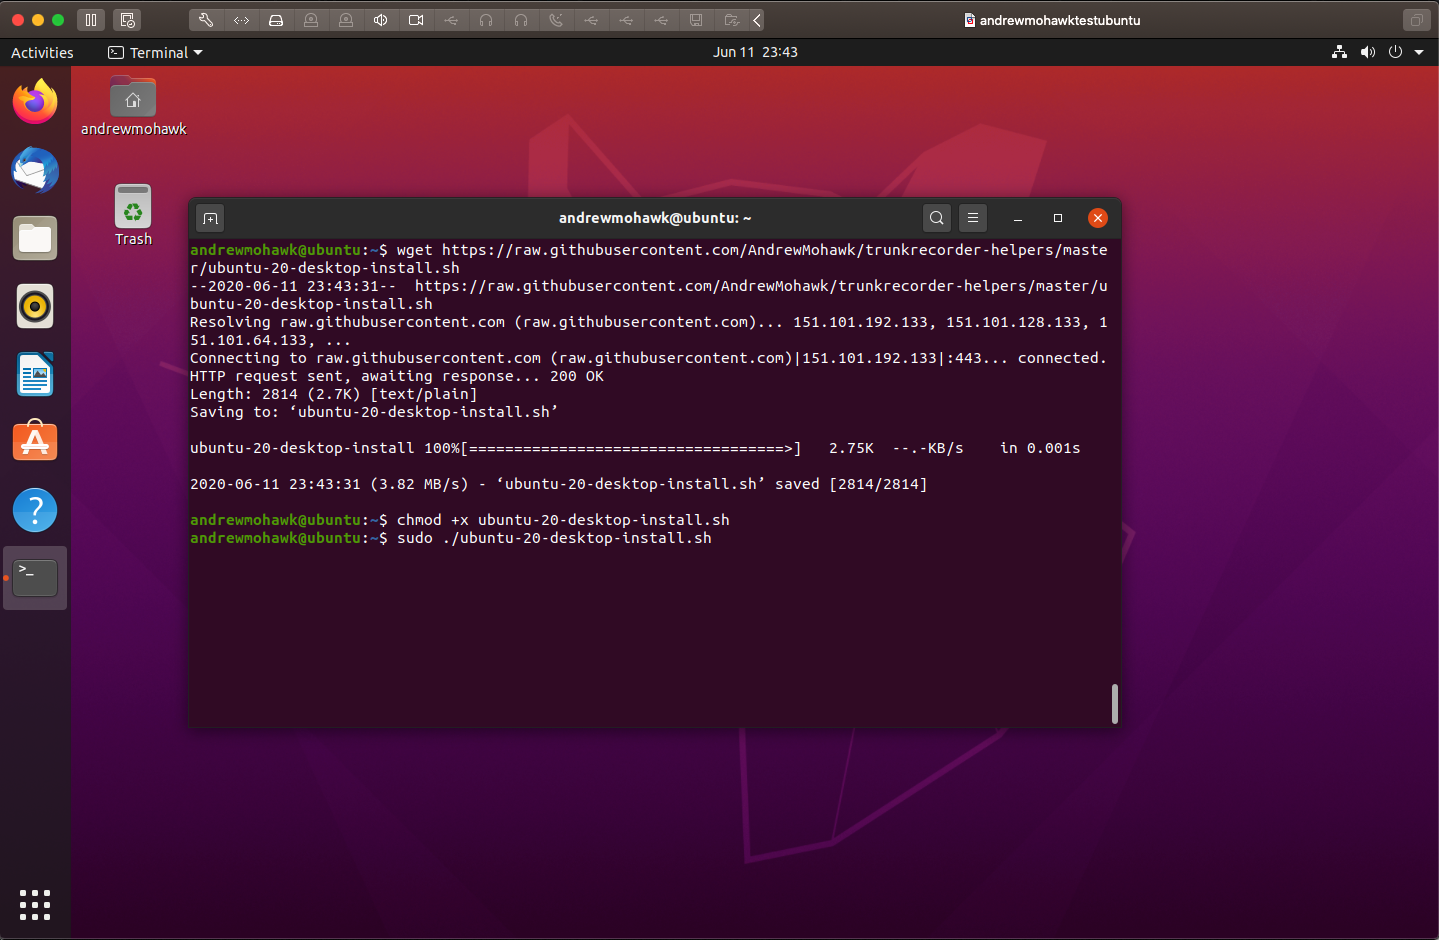
Task: Click the Unity view button at top-right
Action: [x=1416, y=20]
